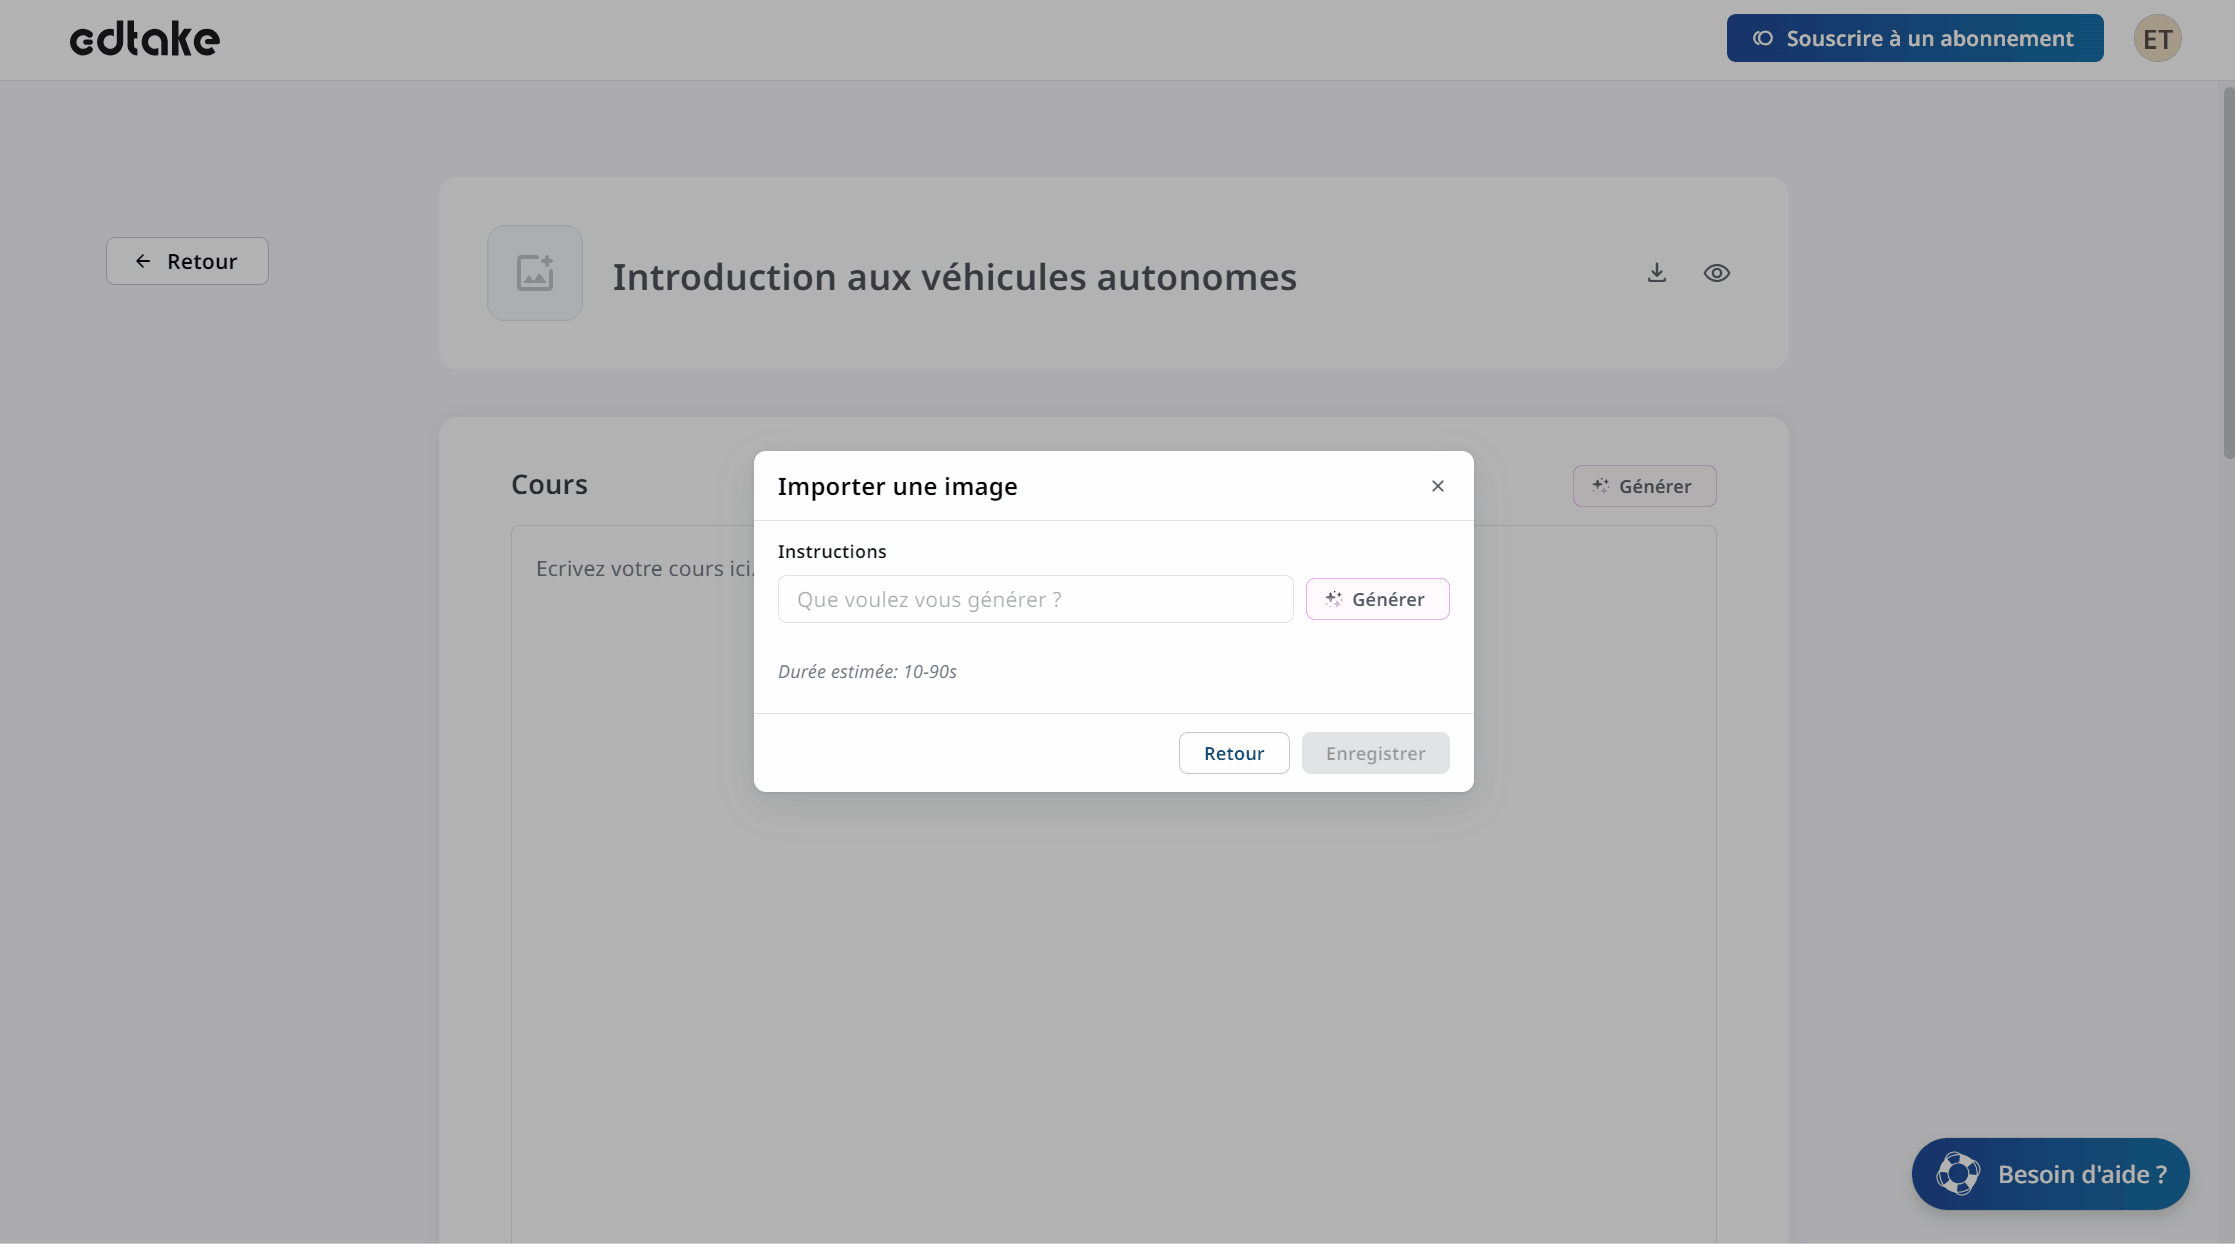
Task: Click the Enregistrer button
Action: point(1375,753)
